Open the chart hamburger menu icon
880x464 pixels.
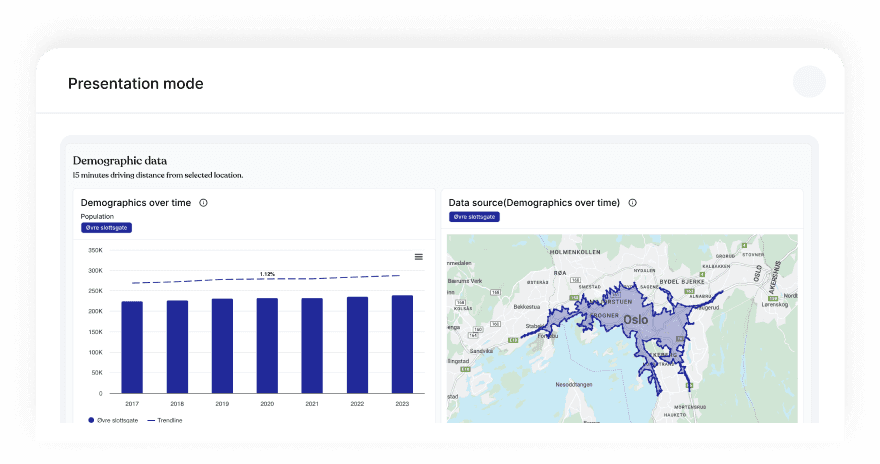(x=419, y=257)
